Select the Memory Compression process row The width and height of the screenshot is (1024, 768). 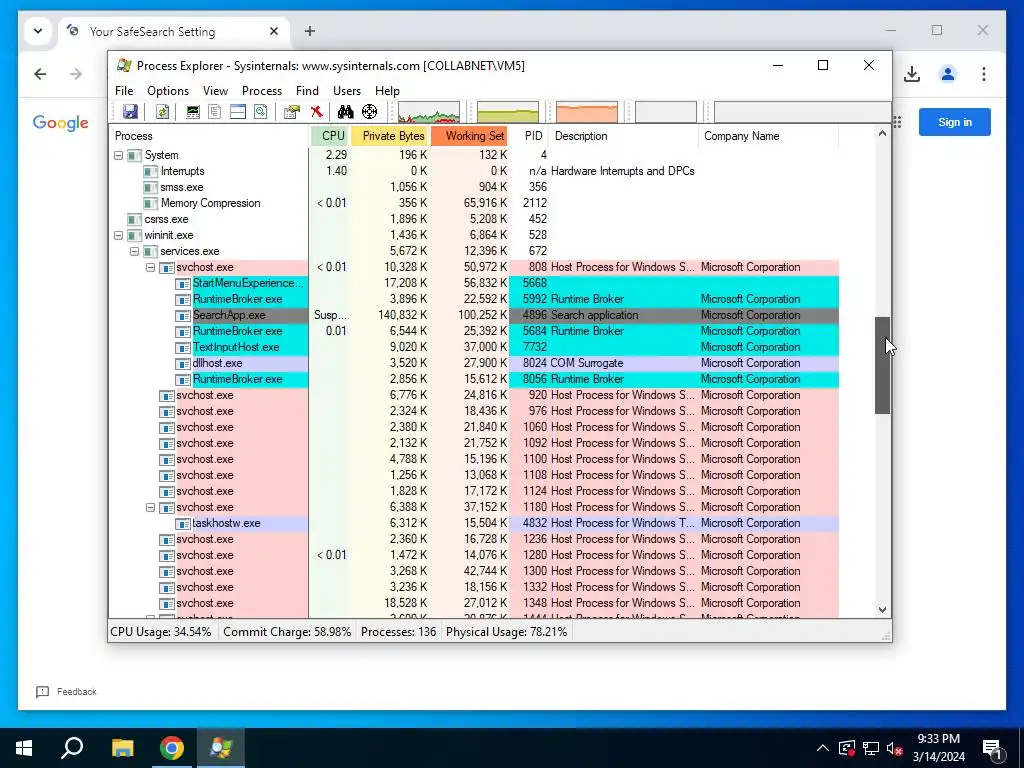point(473,203)
